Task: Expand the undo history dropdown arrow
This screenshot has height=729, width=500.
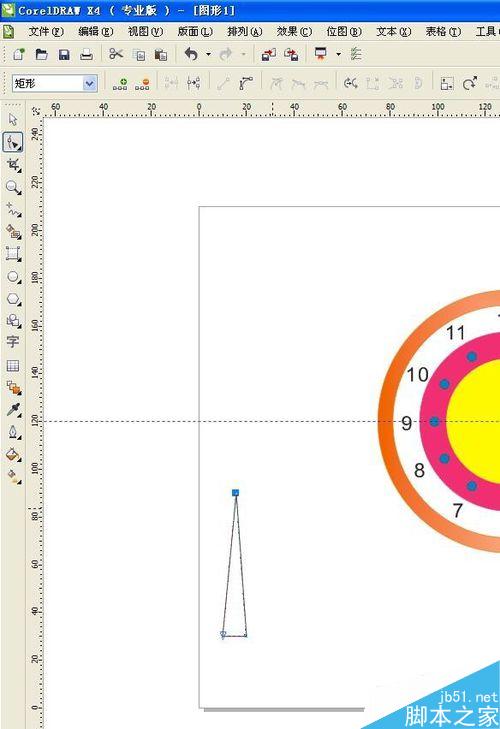Action: [x=208, y=54]
